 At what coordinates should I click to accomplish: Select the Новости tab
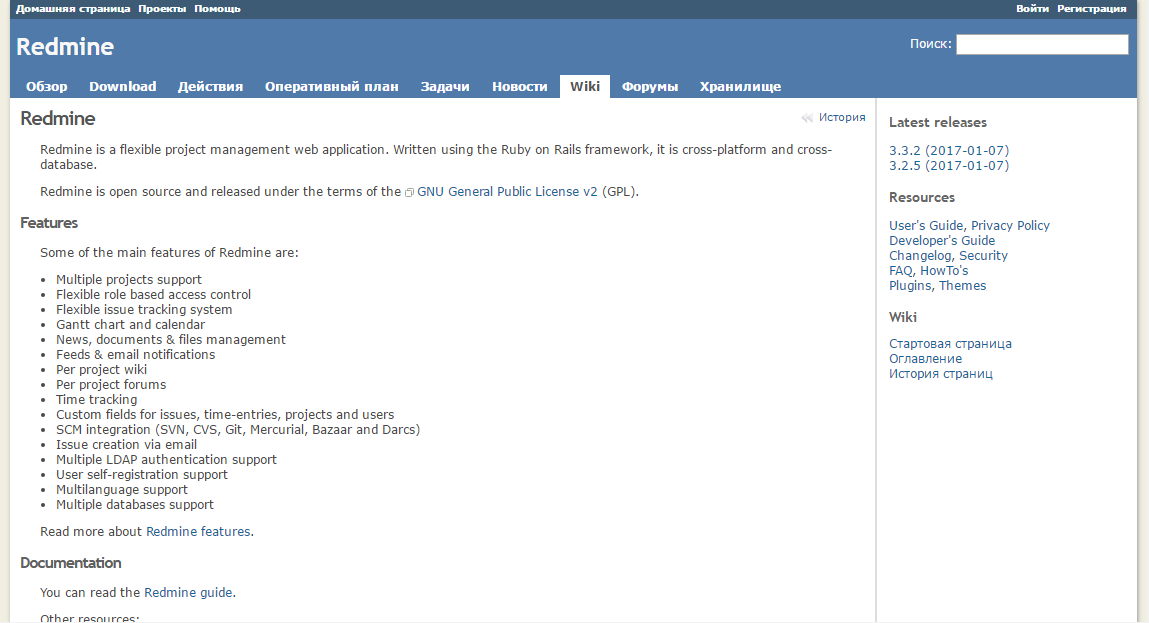coord(519,86)
